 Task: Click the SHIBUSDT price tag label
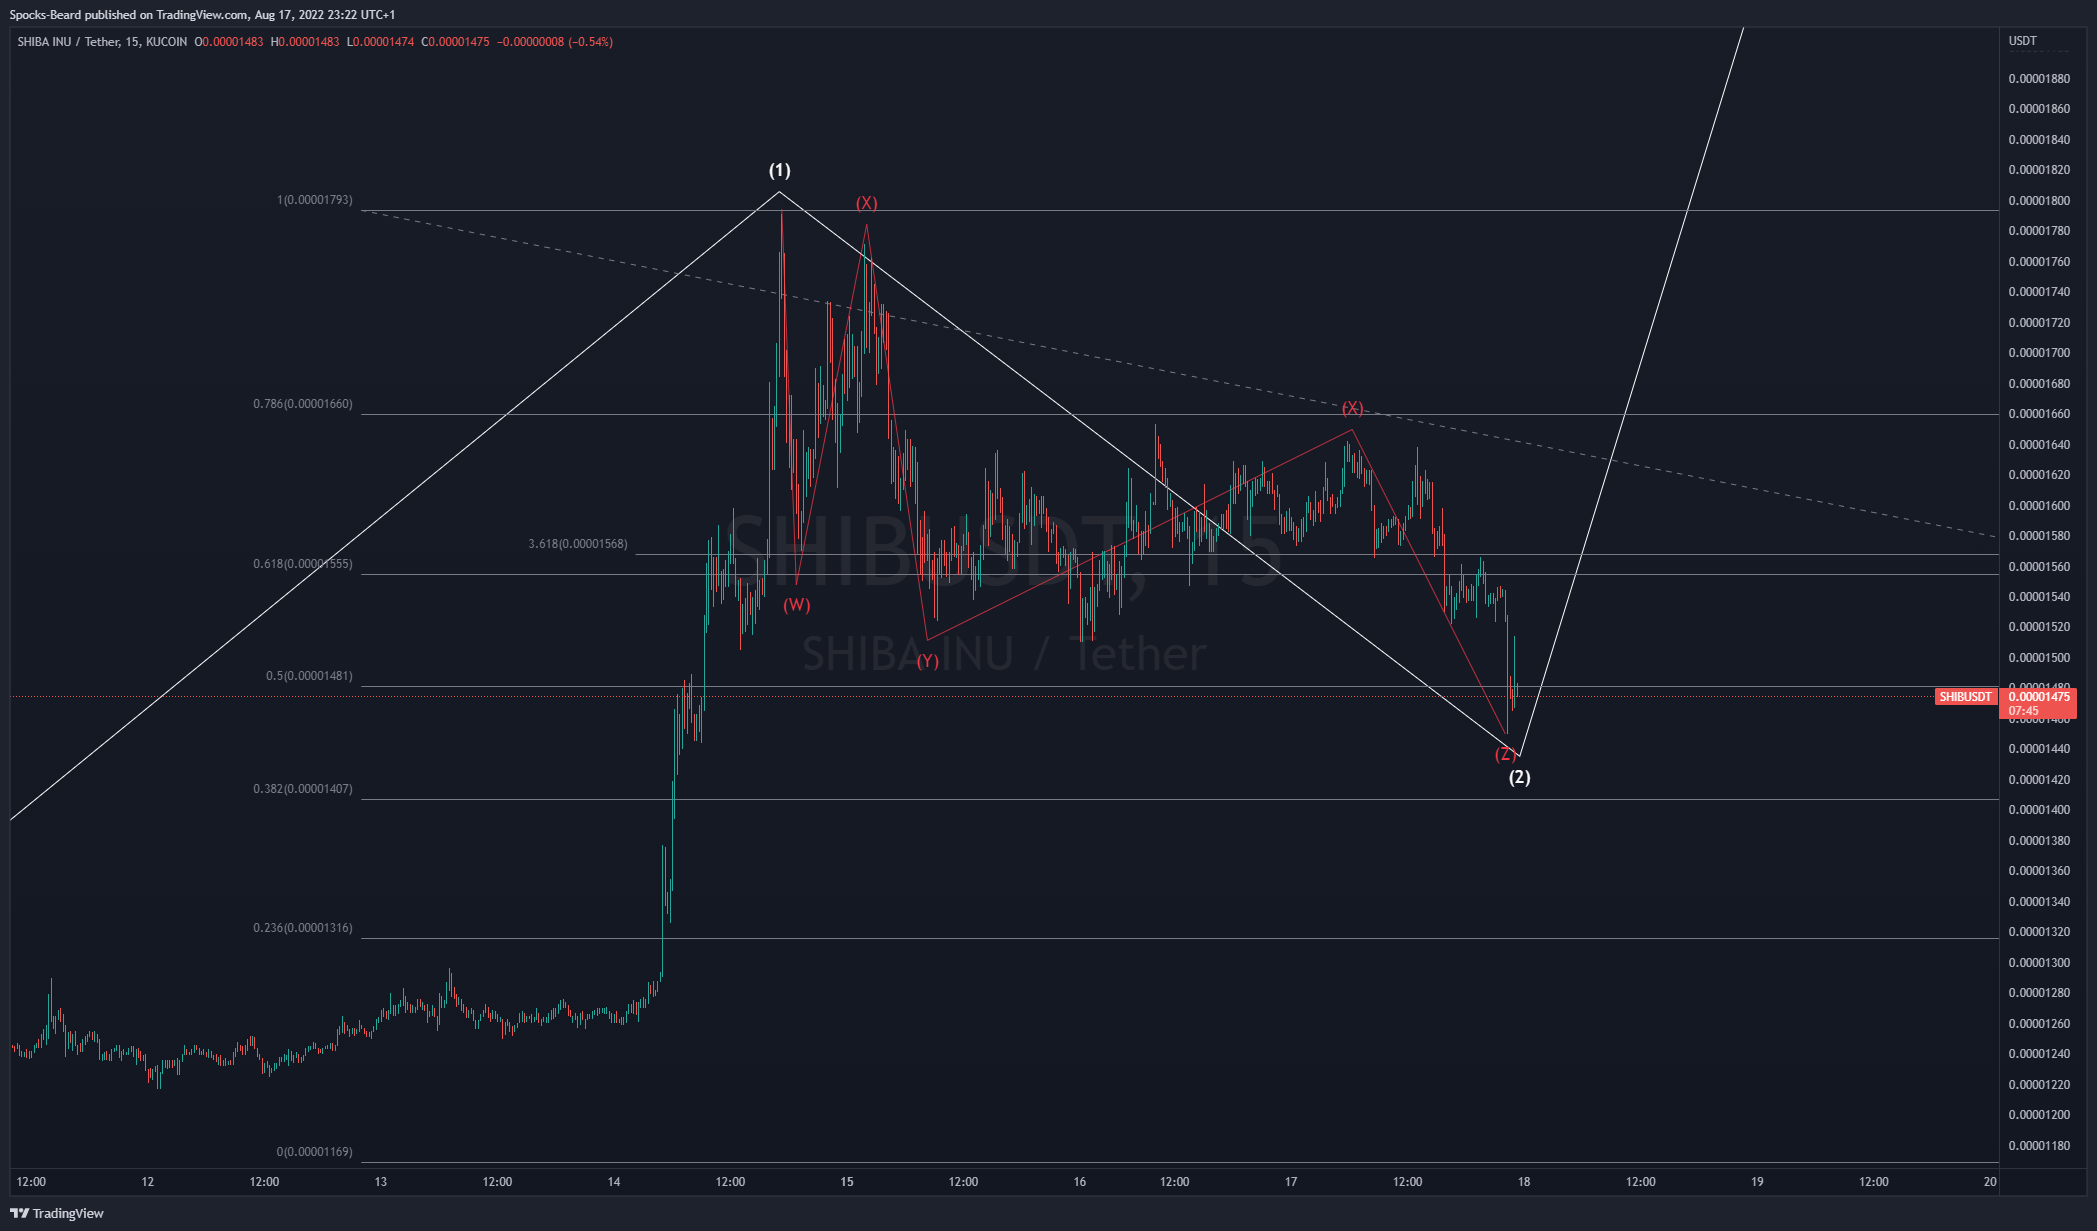pos(1965,697)
